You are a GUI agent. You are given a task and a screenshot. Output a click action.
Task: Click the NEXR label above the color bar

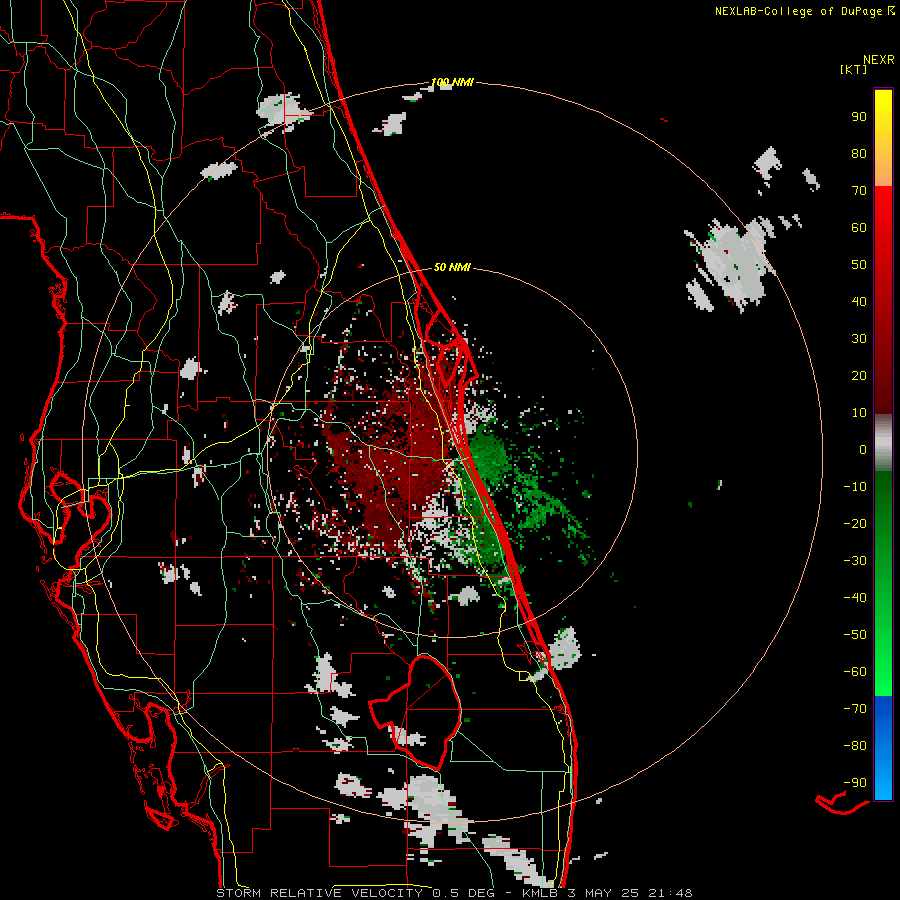pos(879,59)
